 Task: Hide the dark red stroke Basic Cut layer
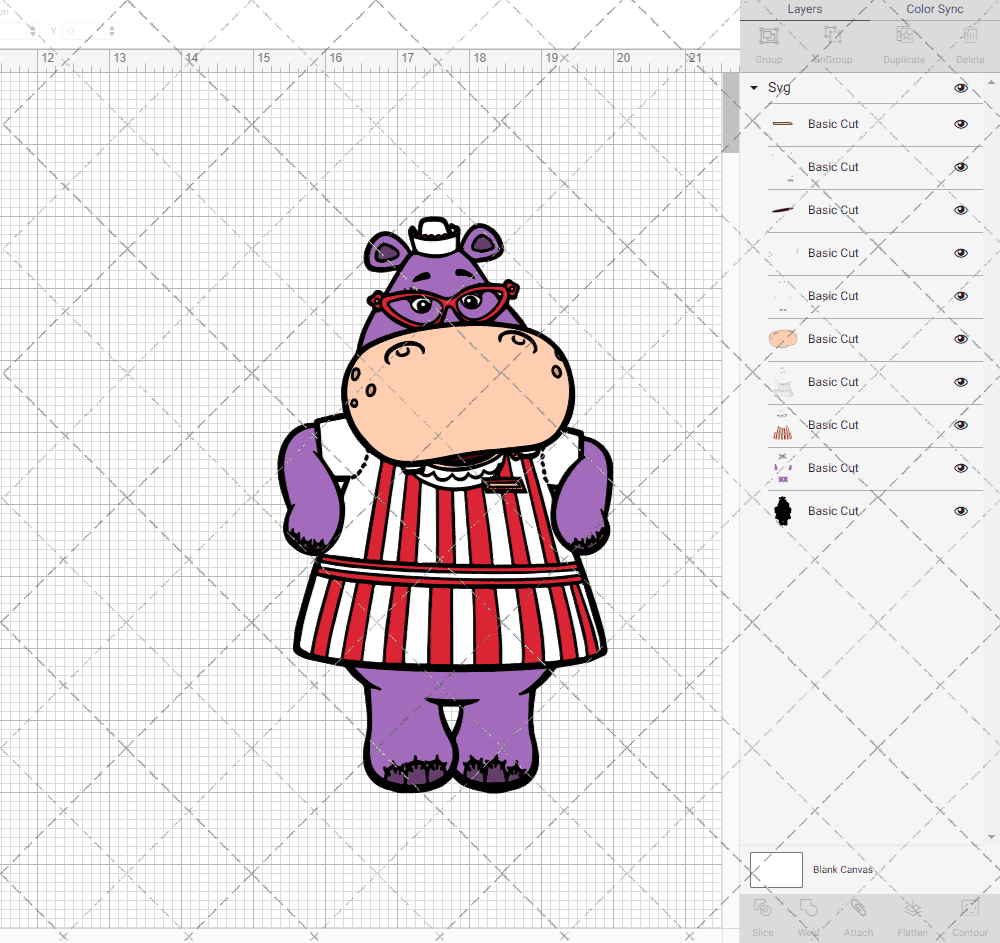(x=960, y=210)
